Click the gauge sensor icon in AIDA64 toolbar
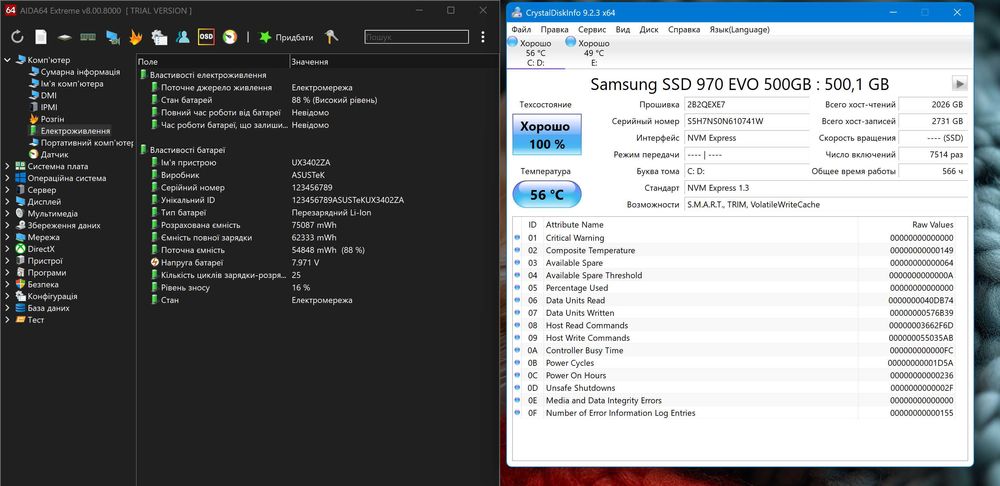 230,37
